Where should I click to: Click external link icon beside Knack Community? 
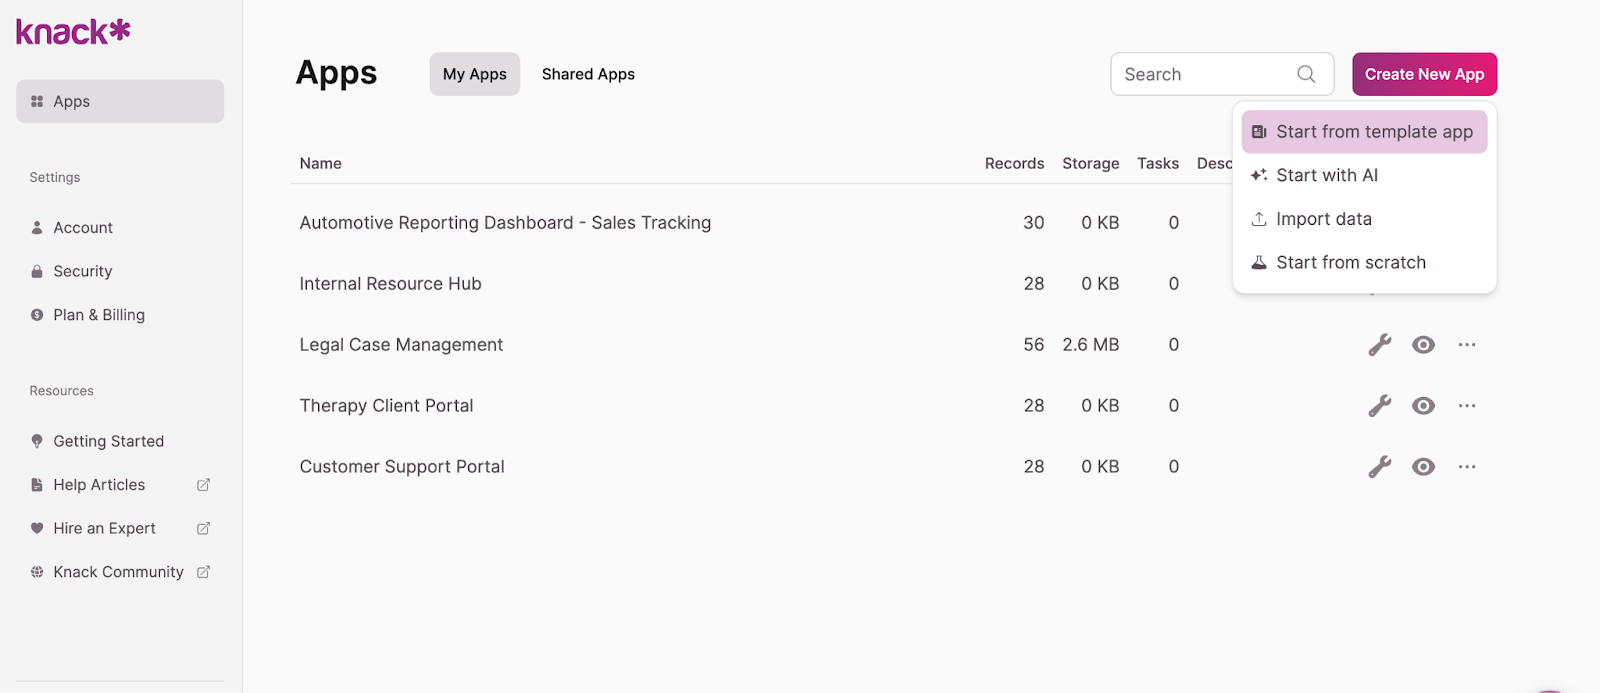[204, 572]
